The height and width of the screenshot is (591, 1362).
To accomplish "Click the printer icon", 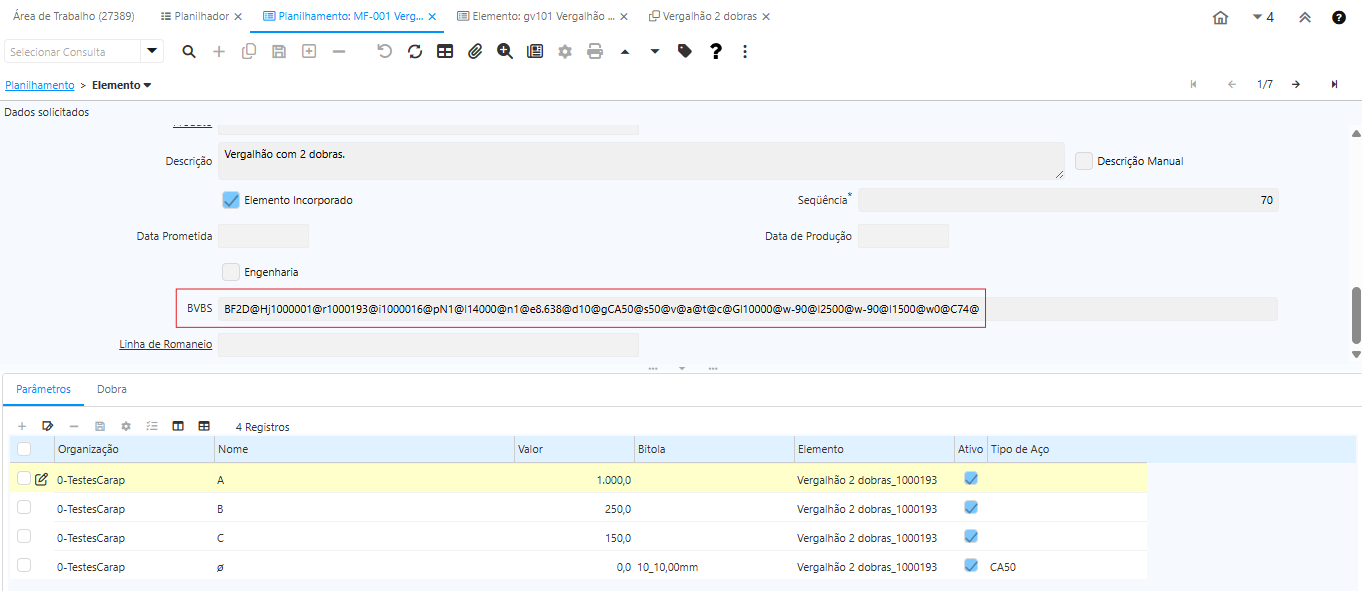I will tap(595, 52).
